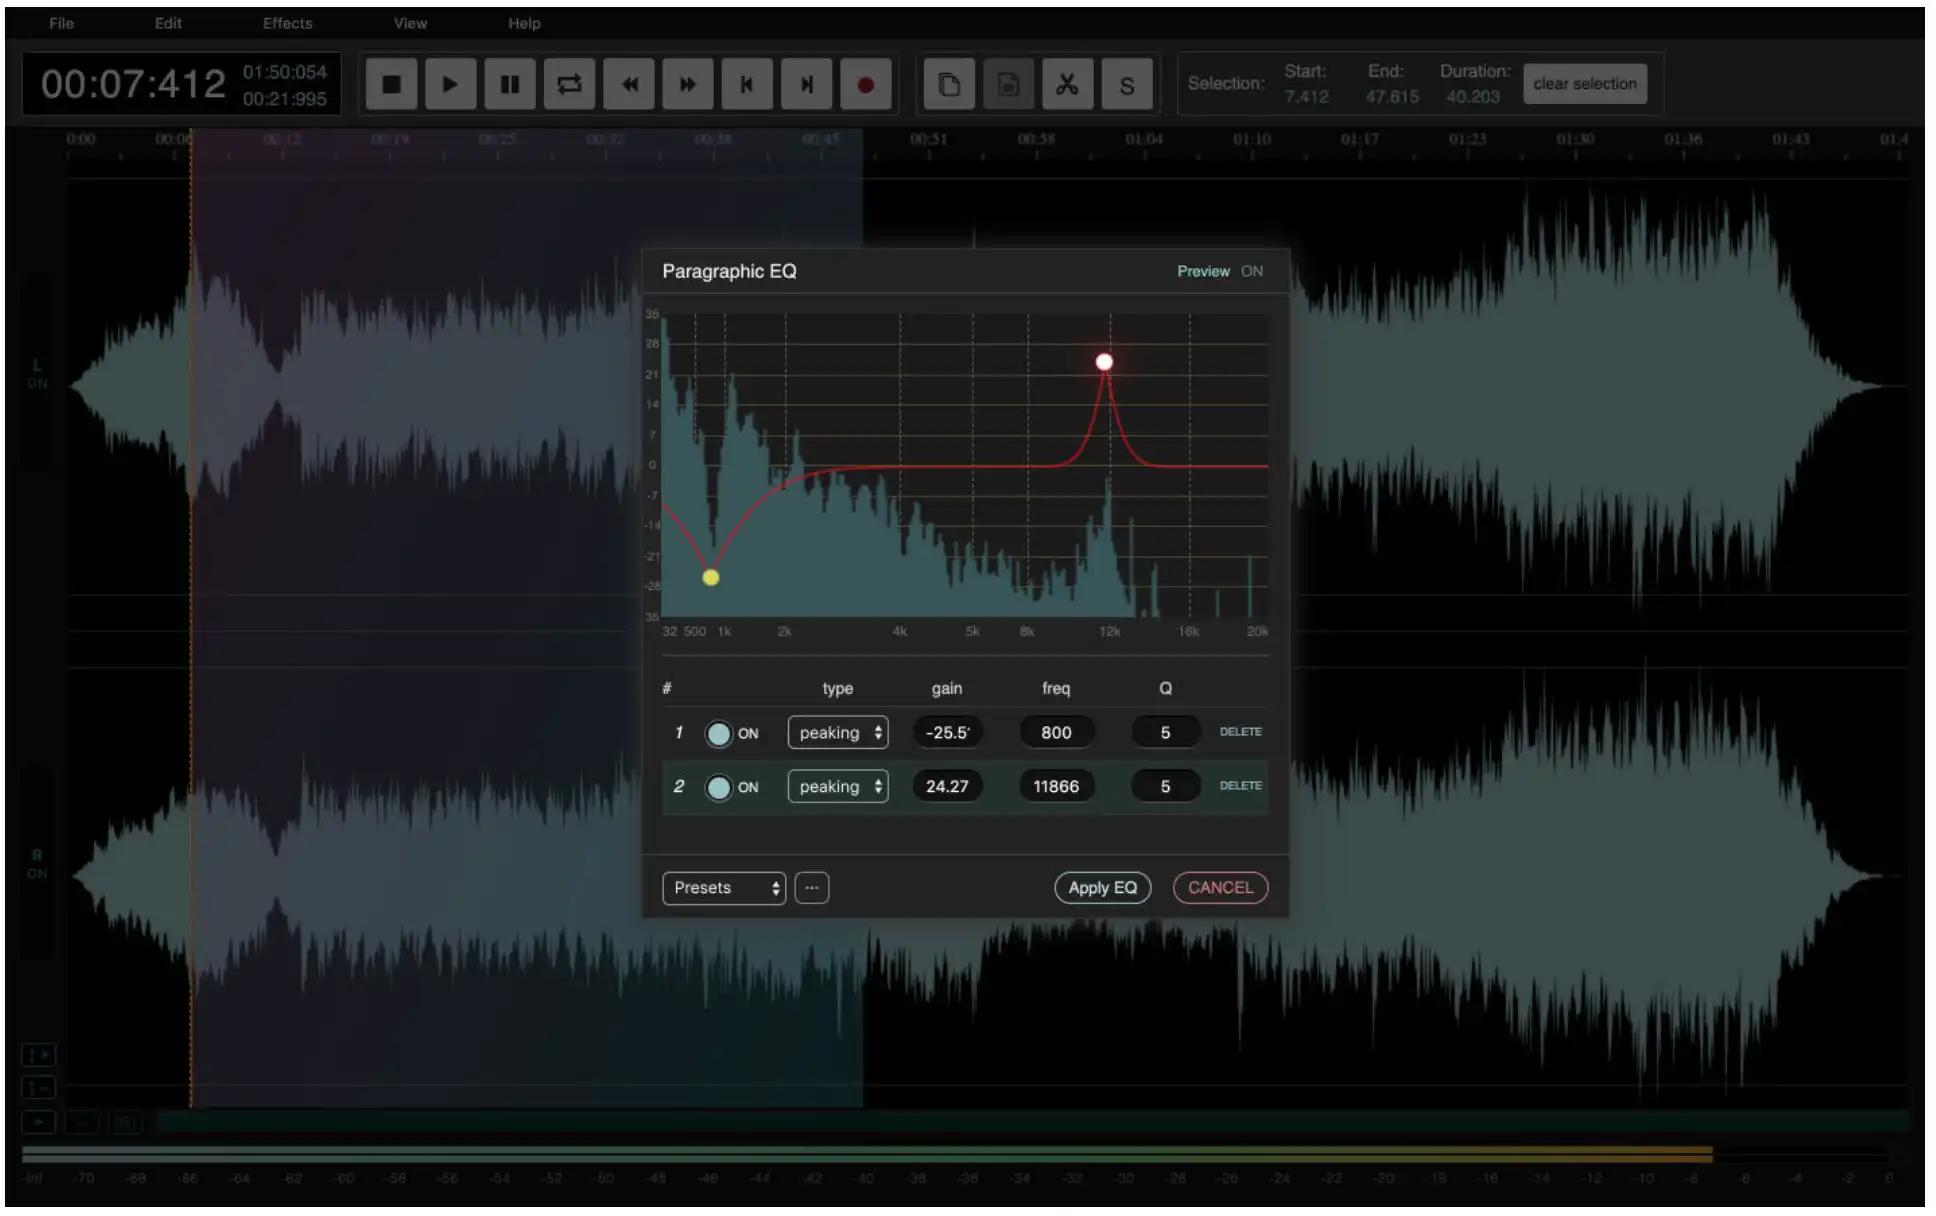Select the yellow EQ node at 800 Hz

[x=711, y=577]
